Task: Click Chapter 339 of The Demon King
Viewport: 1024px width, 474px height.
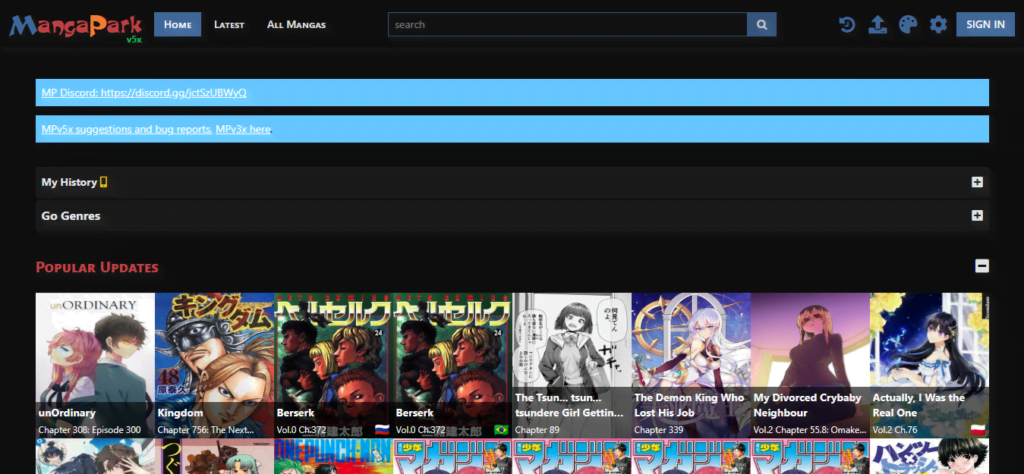Action: [658, 430]
